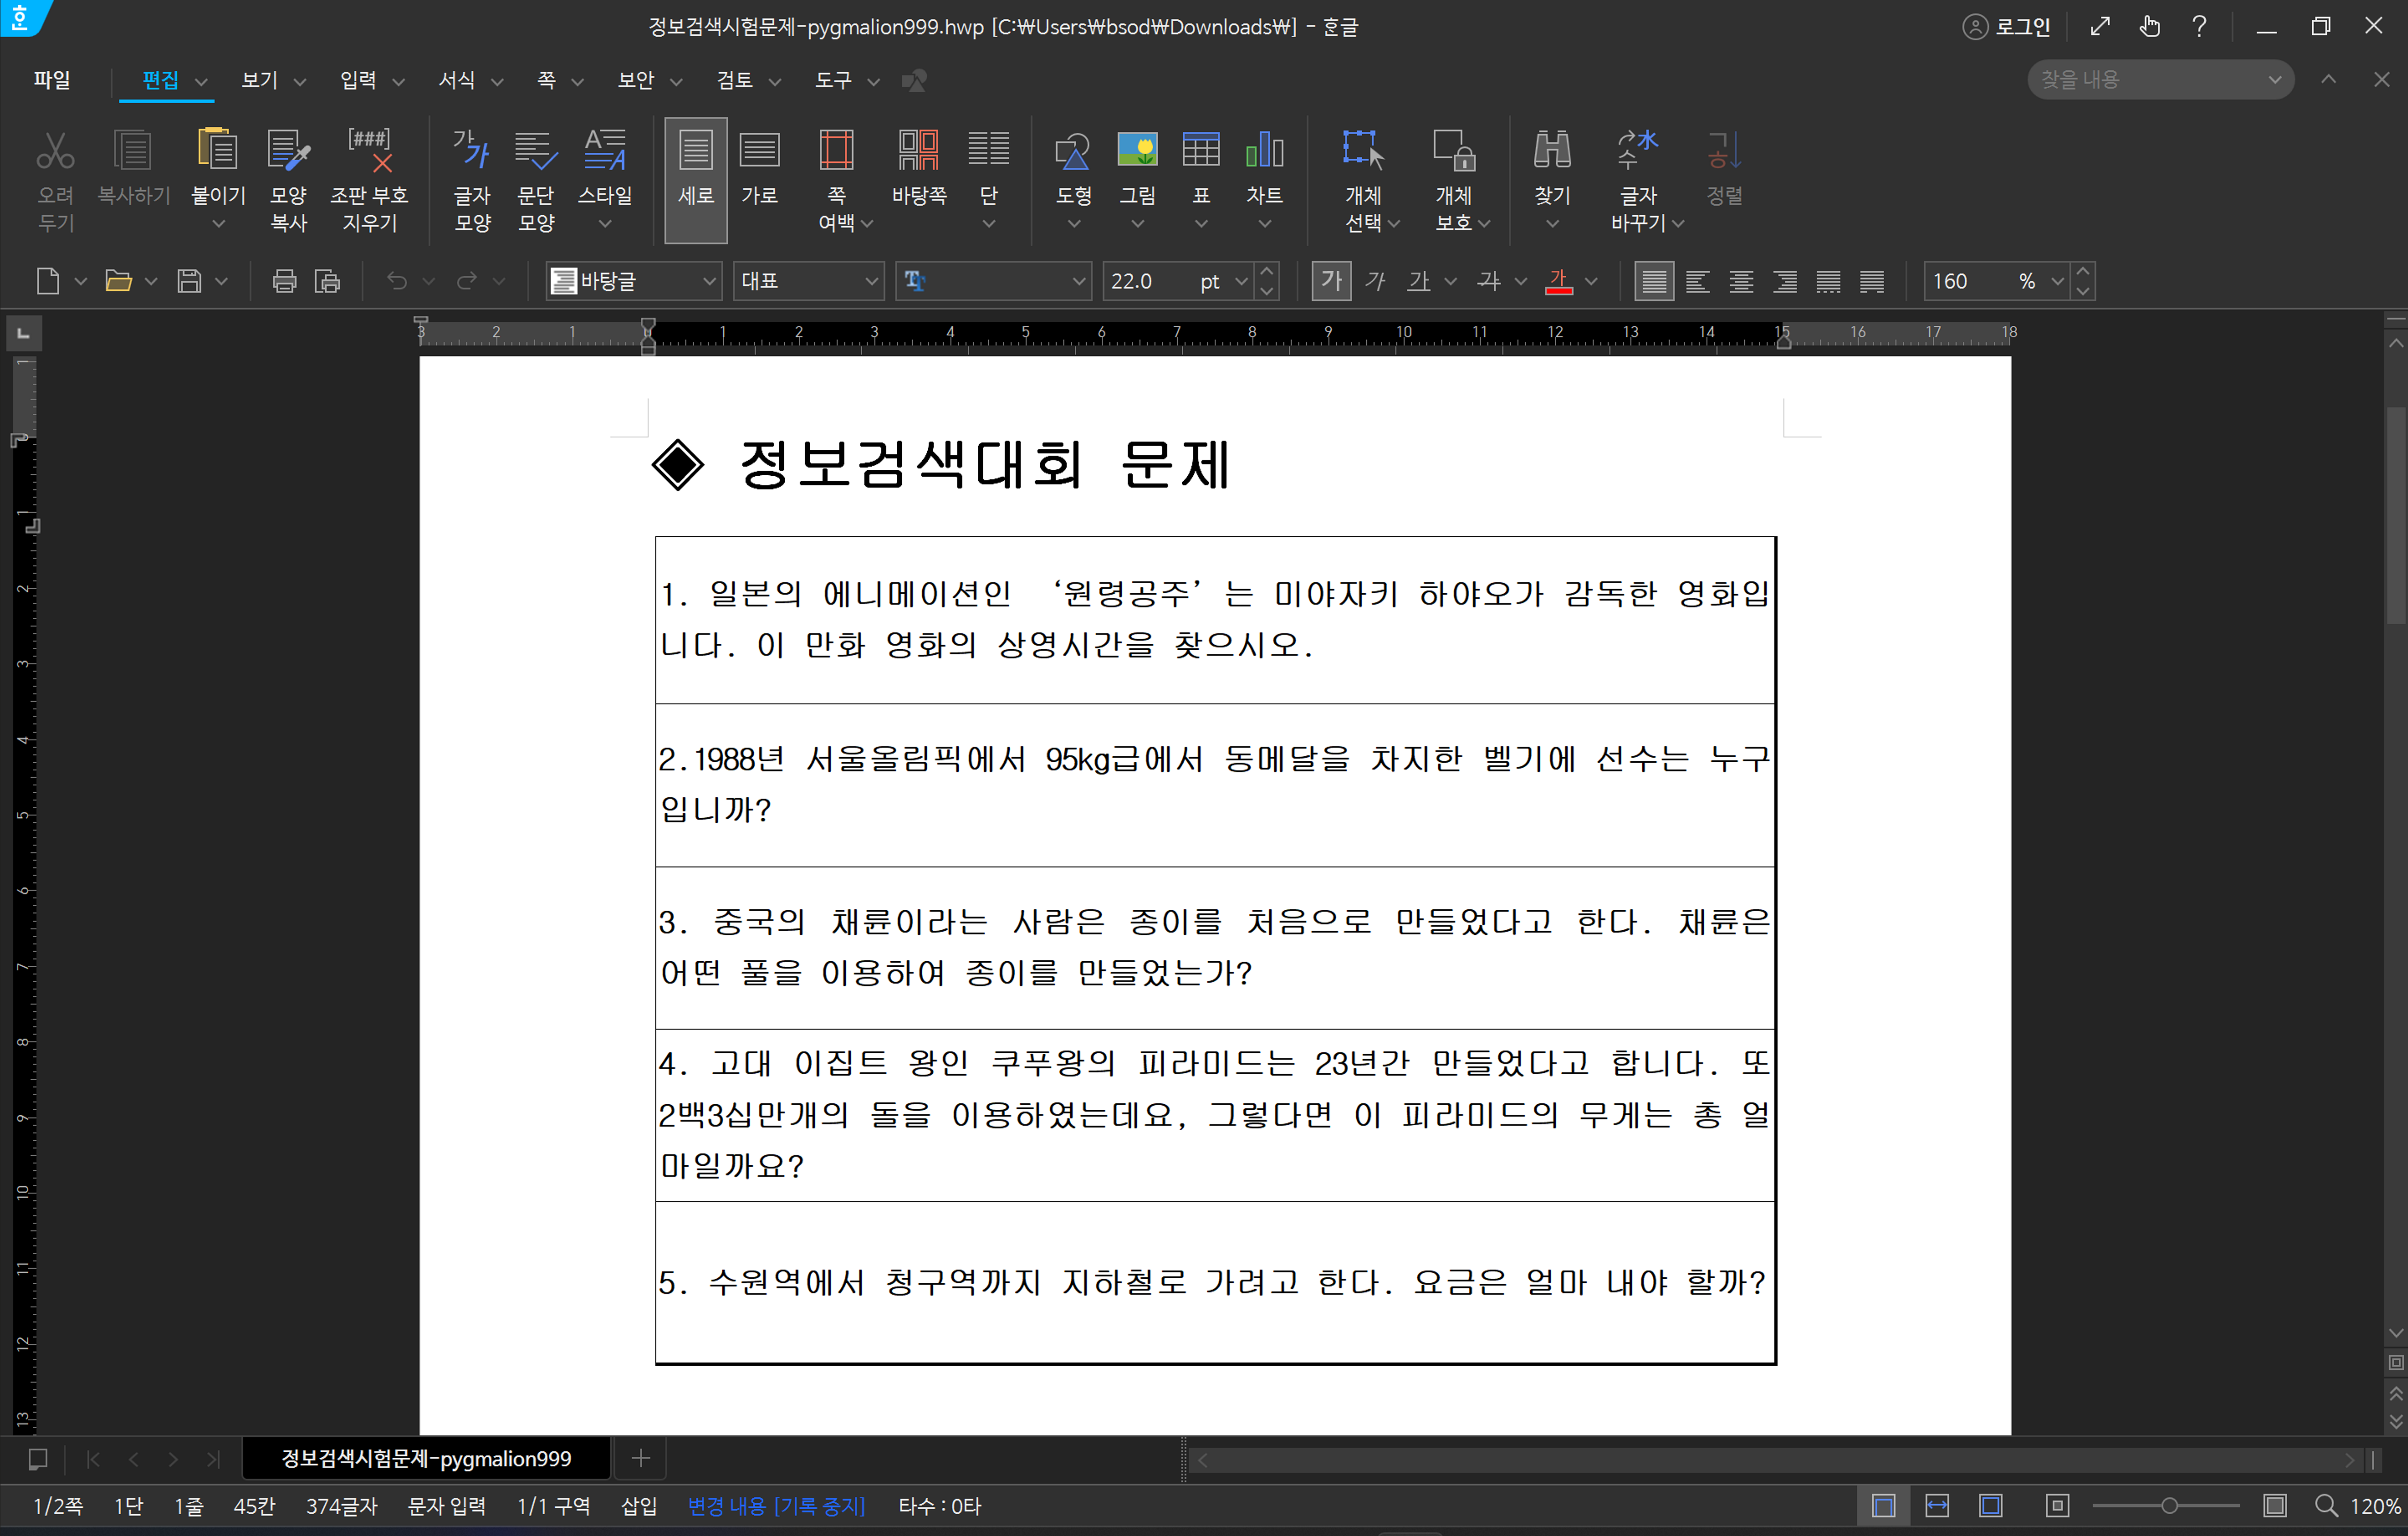Viewport: 2408px width, 1536px height.
Task: Expand the 대표 language dropdown
Action: pos(871,281)
